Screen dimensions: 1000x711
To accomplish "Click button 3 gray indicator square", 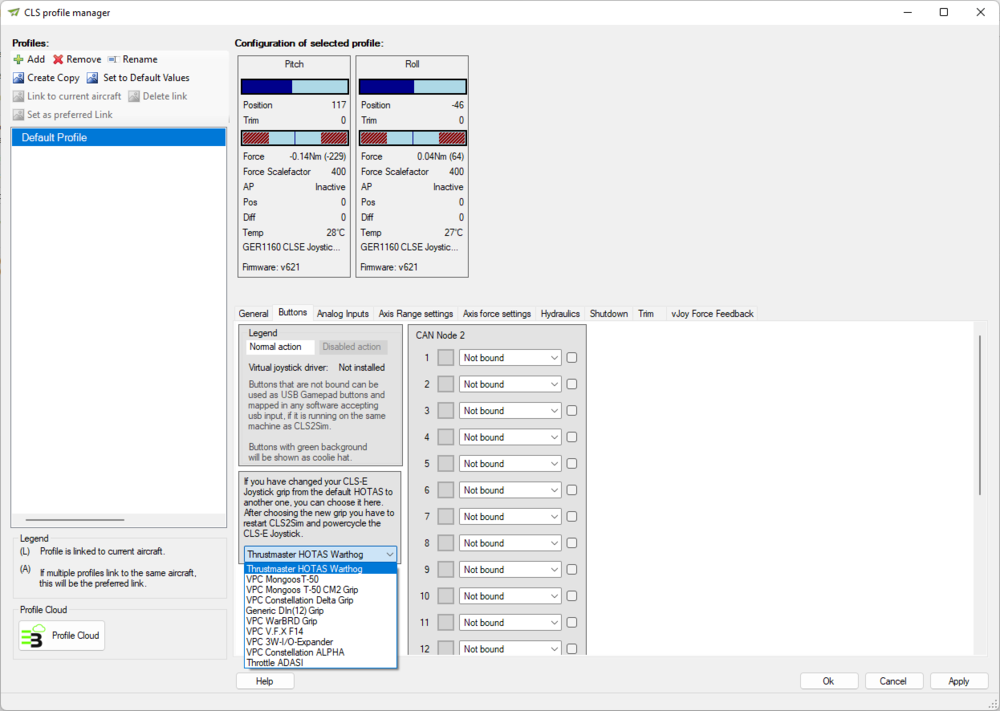I will tap(446, 411).
